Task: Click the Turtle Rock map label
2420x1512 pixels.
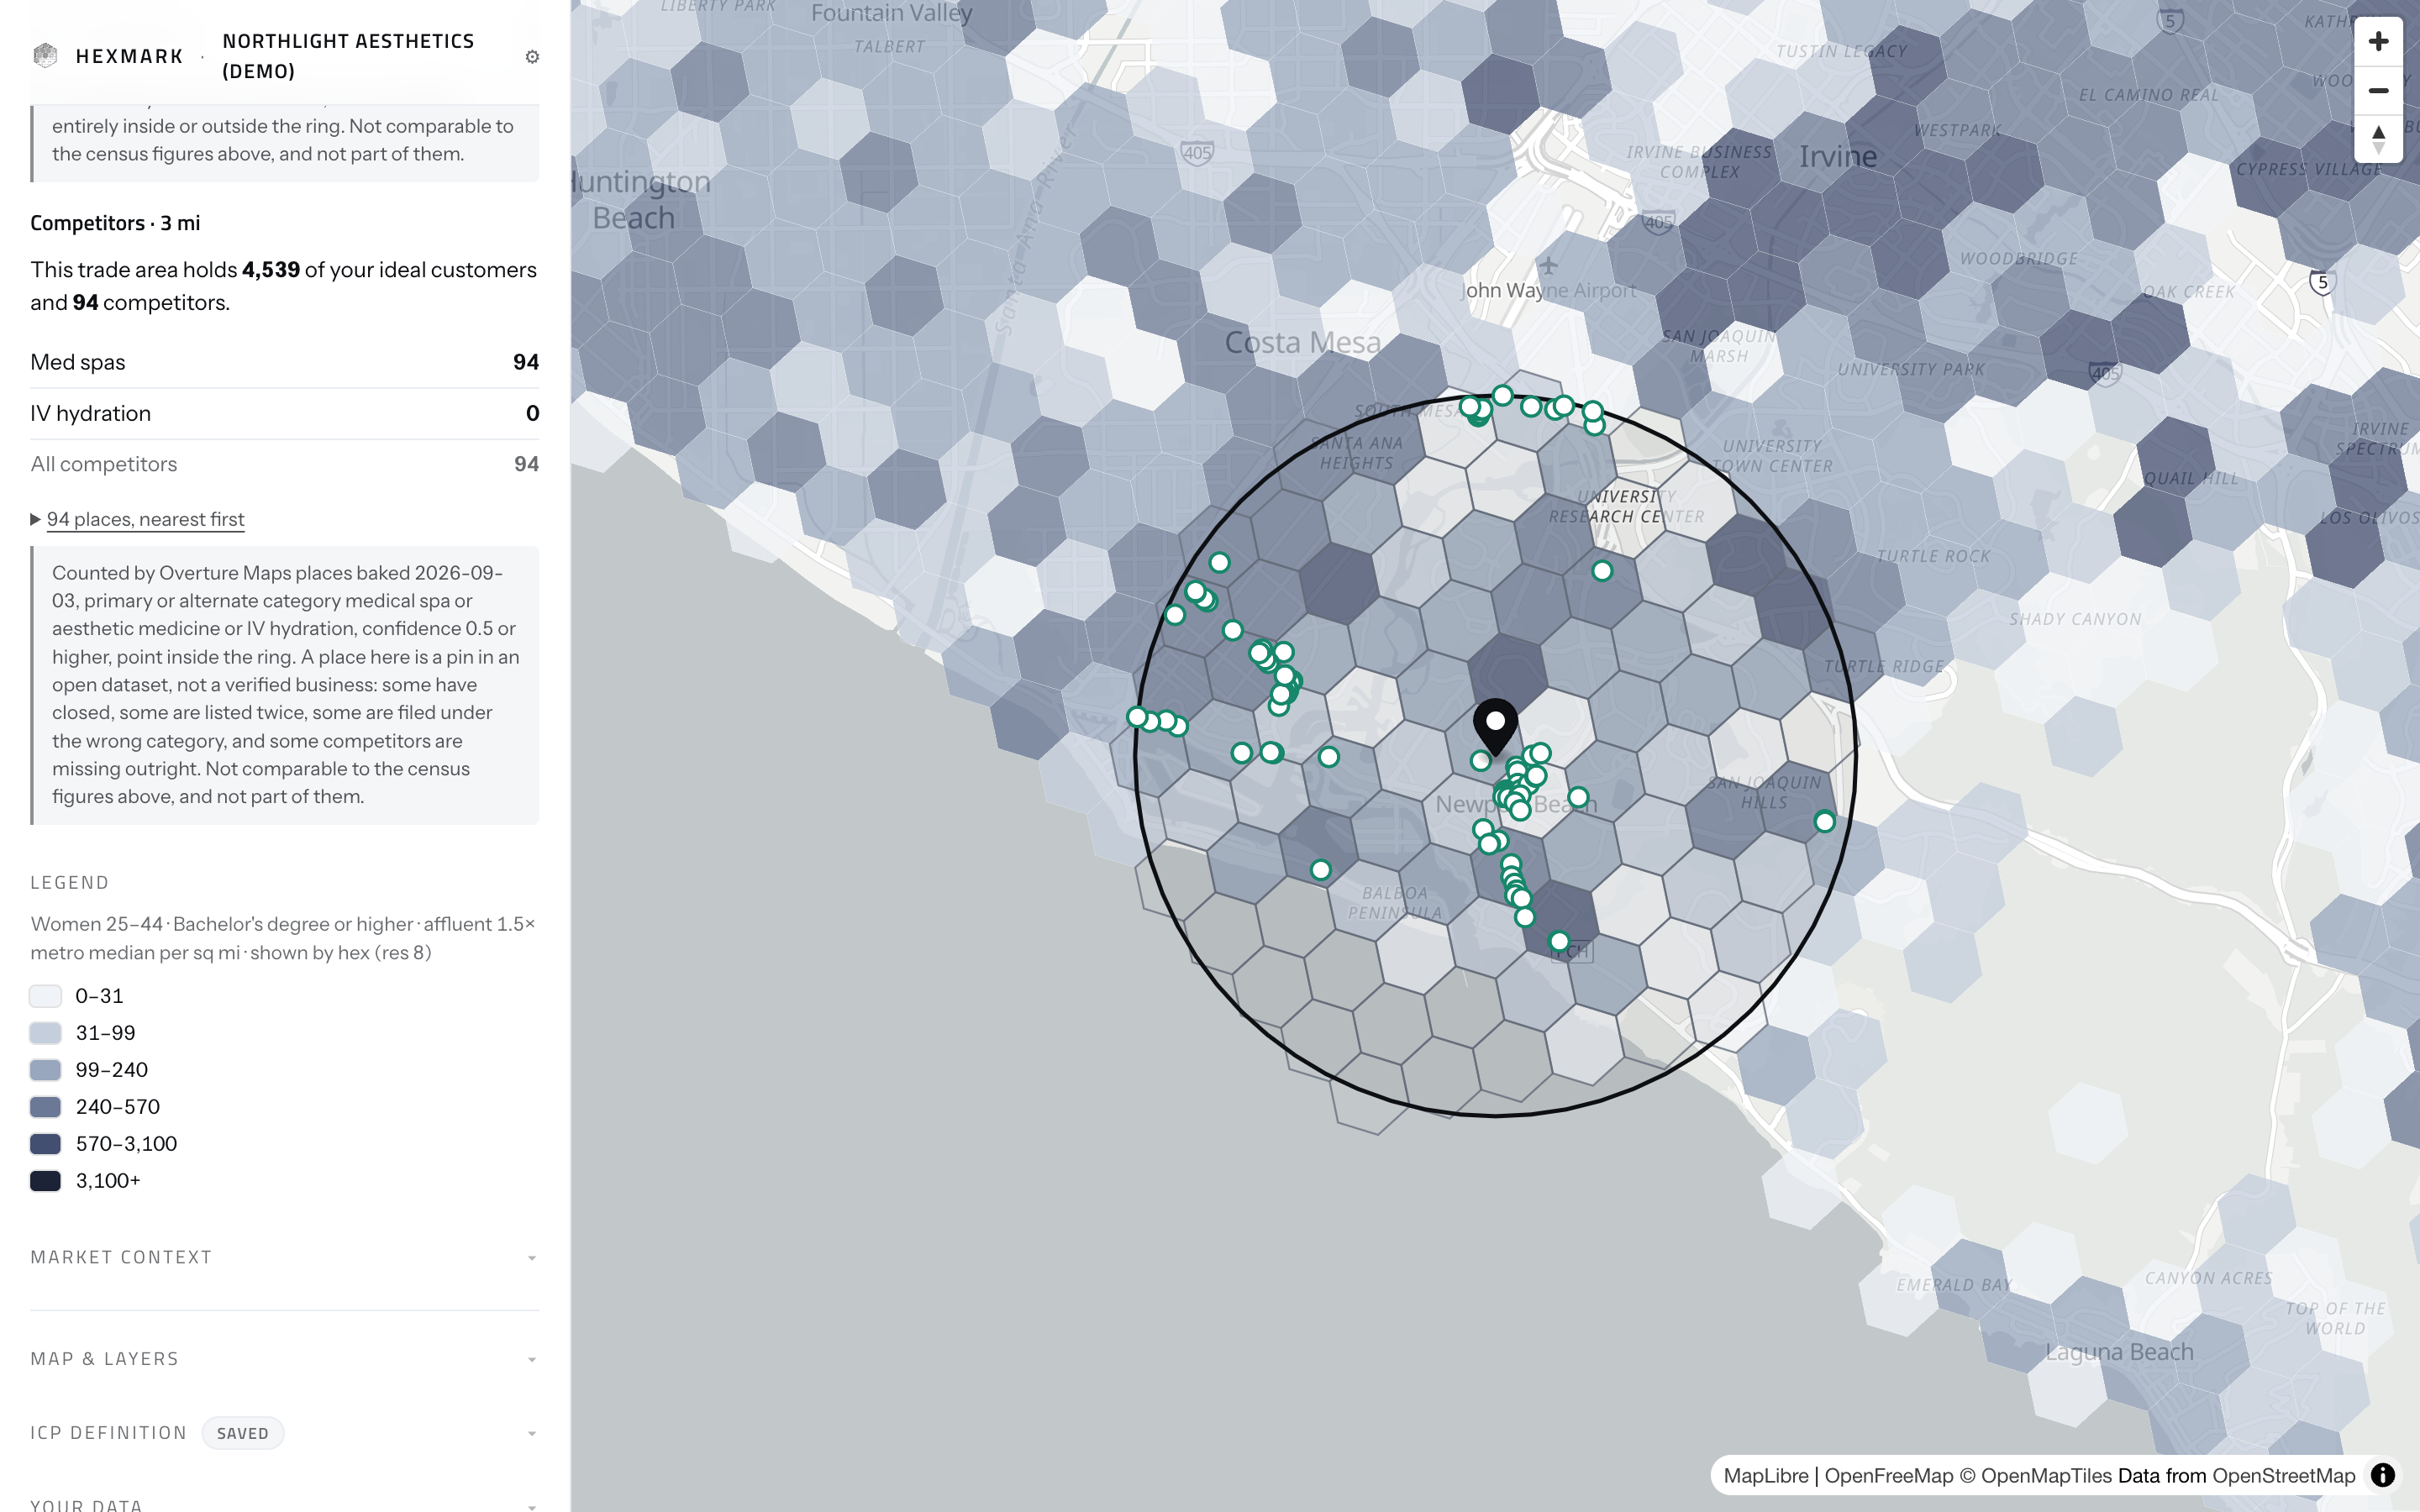Action: 1934,556
